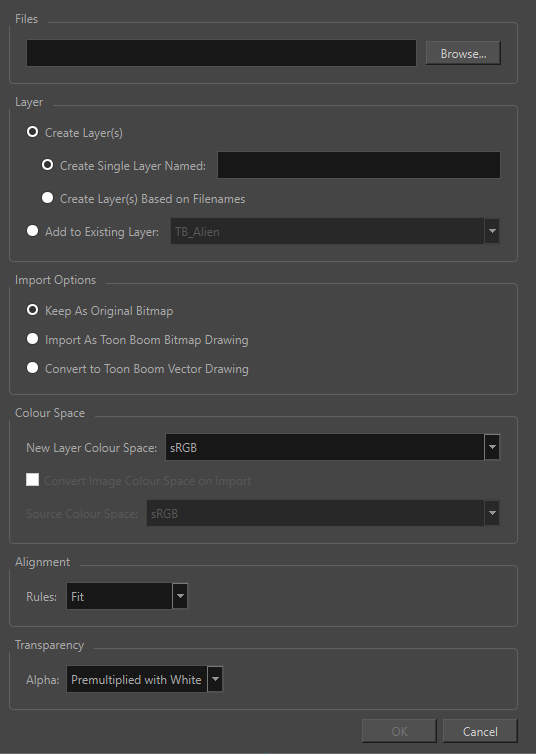Click the single layer name text field
This screenshot has width=536, height=754.
tap(359, 165)
